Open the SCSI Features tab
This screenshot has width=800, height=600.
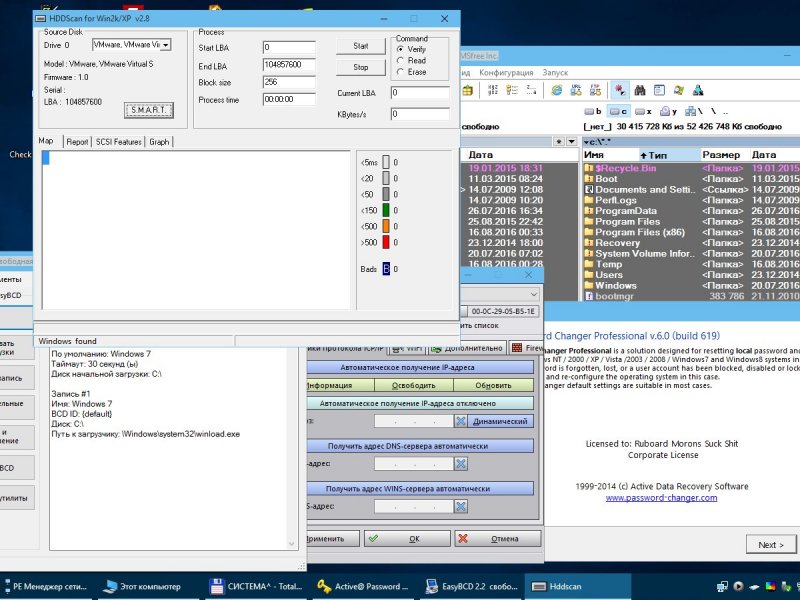click(x=118, y=142)
